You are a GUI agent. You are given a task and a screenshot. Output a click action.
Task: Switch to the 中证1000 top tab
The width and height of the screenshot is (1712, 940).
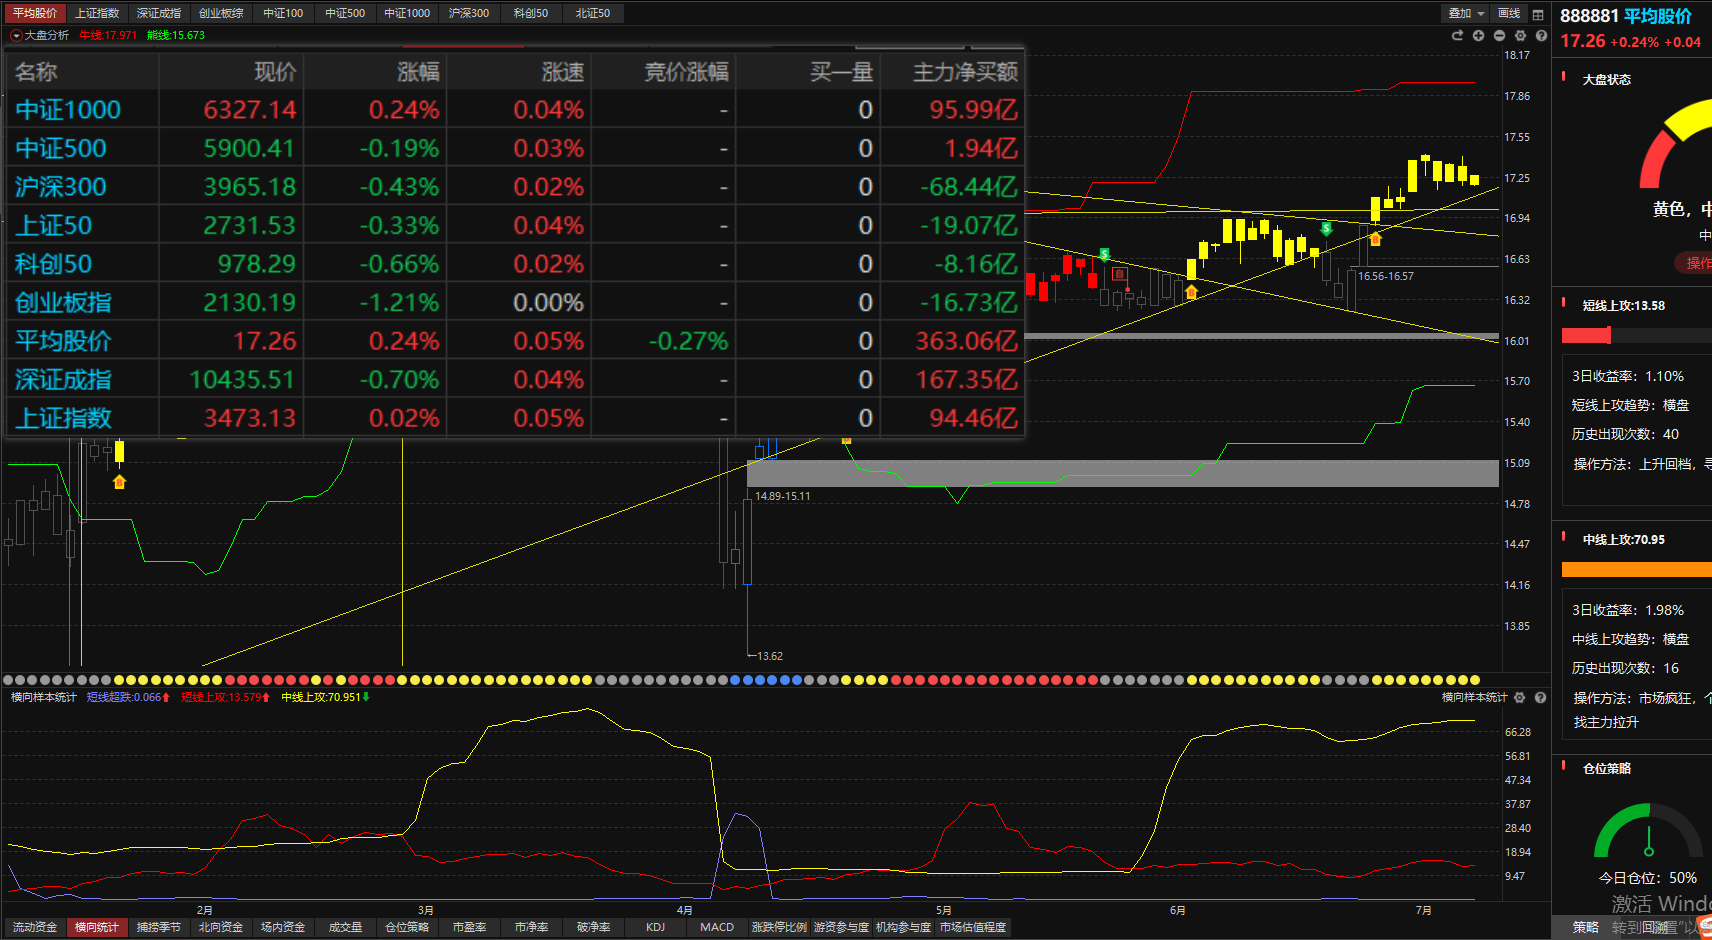point(407,13)
